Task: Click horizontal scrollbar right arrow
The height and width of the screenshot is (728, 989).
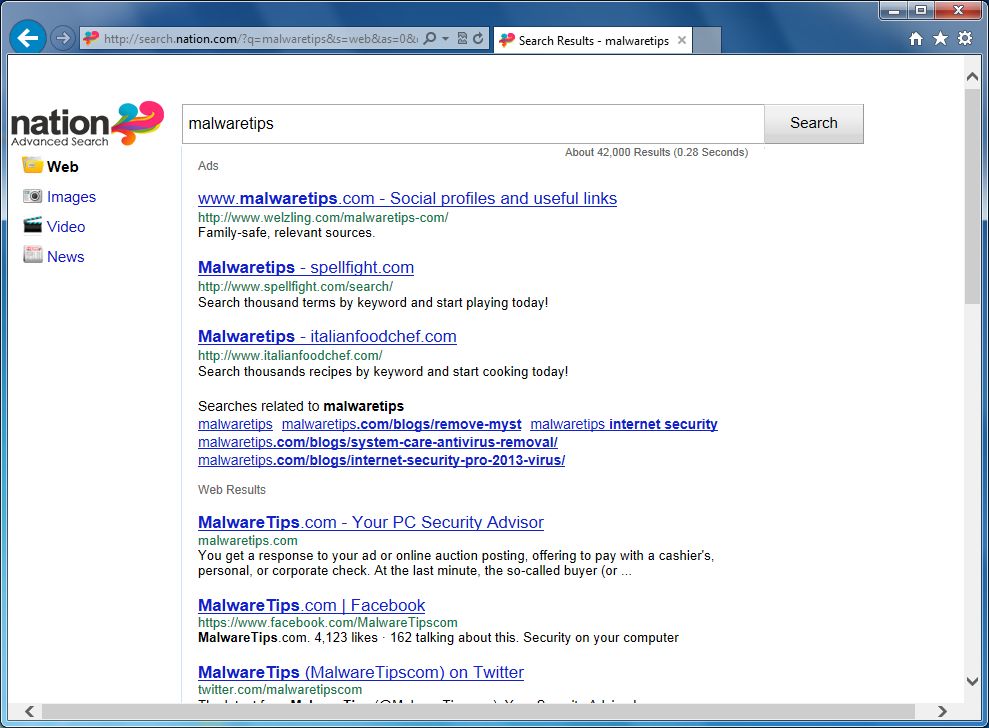Action: [x=942, y=711]
